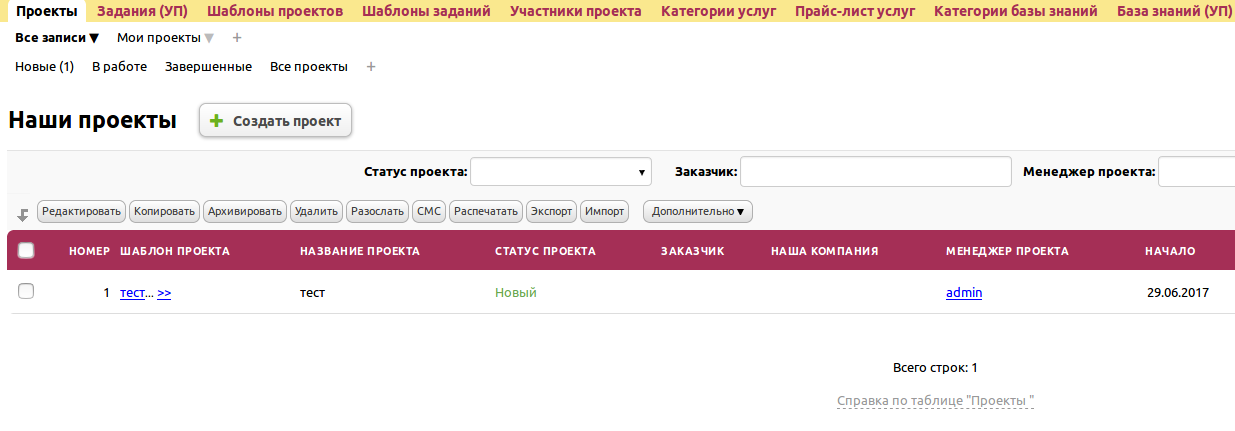1235x431 pixels.
Task: Click the plus icon after Мои проекты
Action: click(237, 38)
